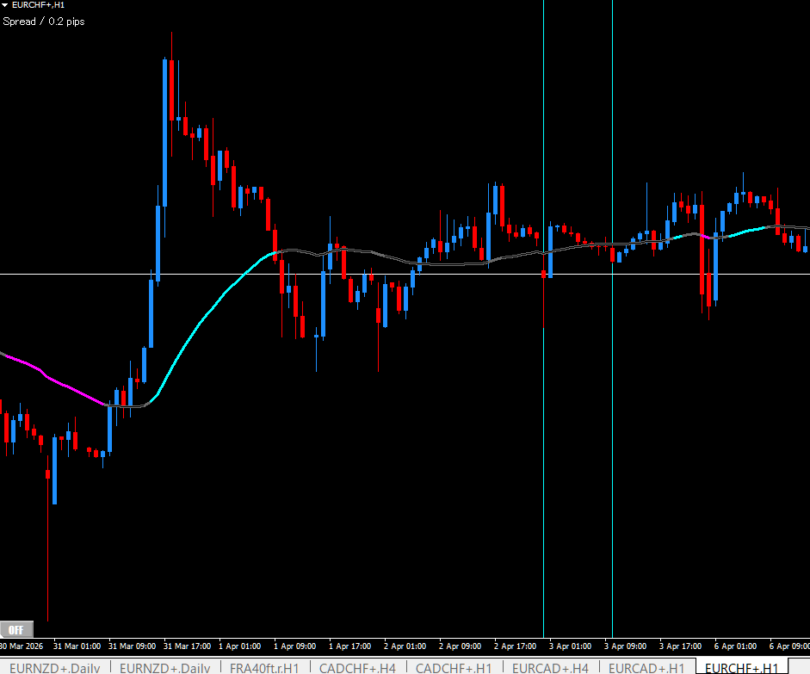This screenshot has width=810, height=674.
Task: Switch to the CADCHF+.H4 tab
Action: click(358, 667)
